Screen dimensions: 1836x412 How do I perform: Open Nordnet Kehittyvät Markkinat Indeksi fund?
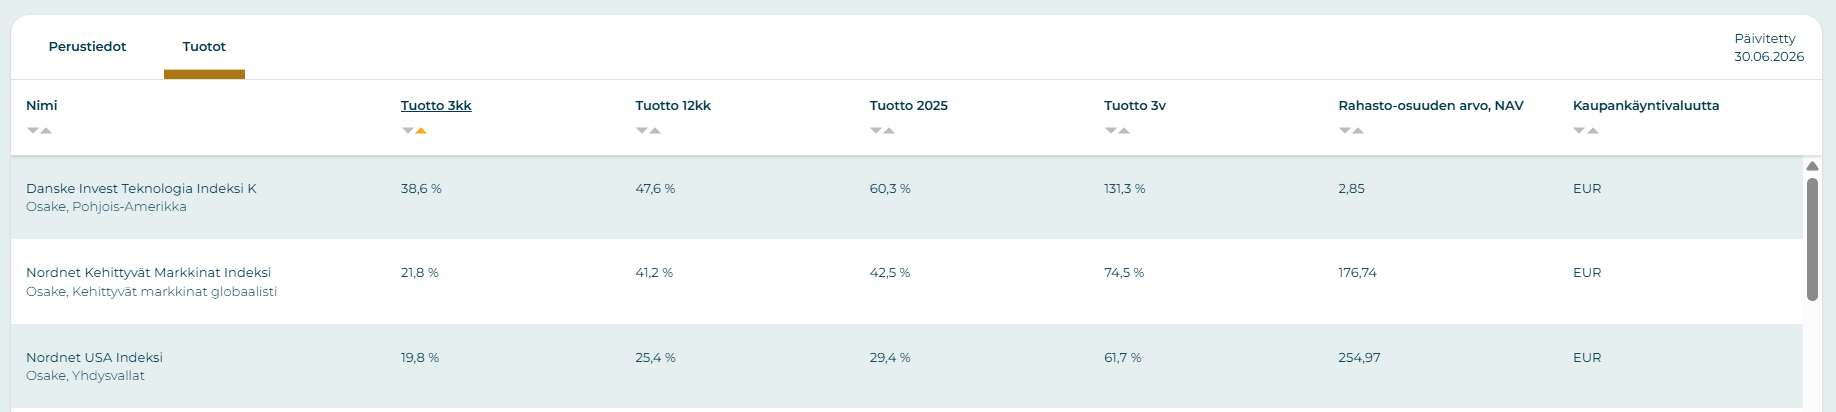coord(148,272)
